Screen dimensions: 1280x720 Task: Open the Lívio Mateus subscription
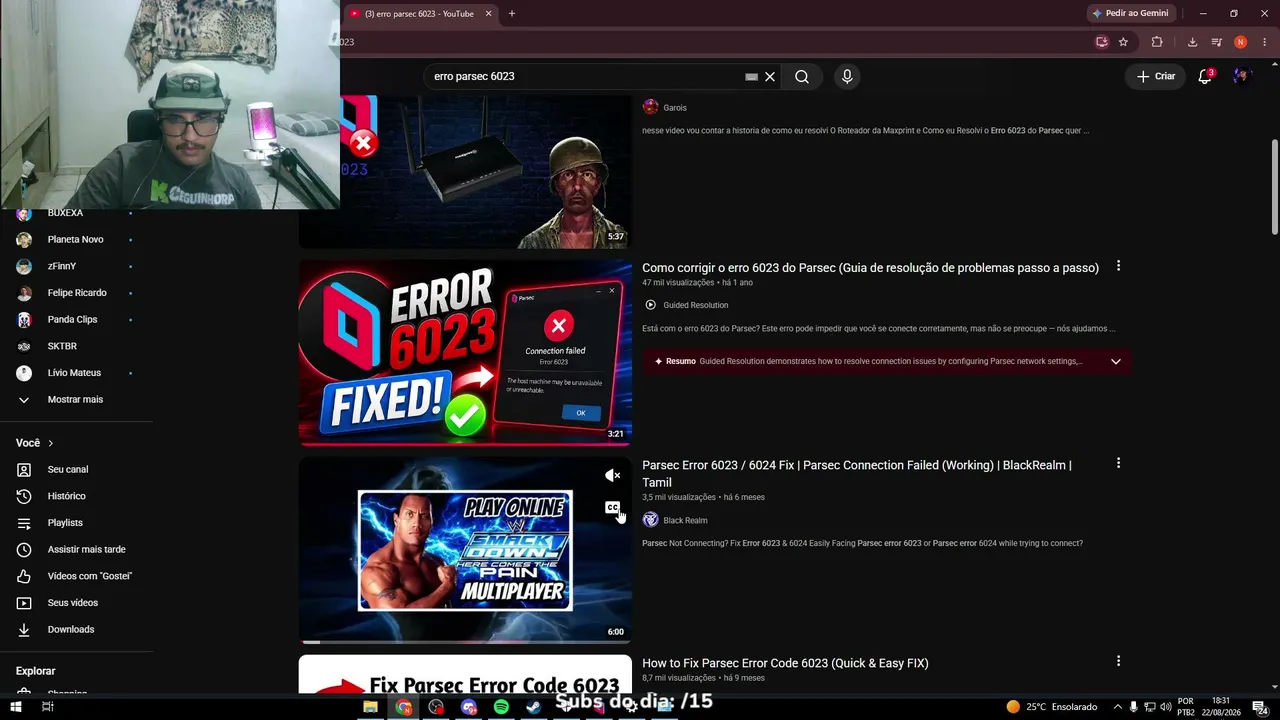click(76, 373)
